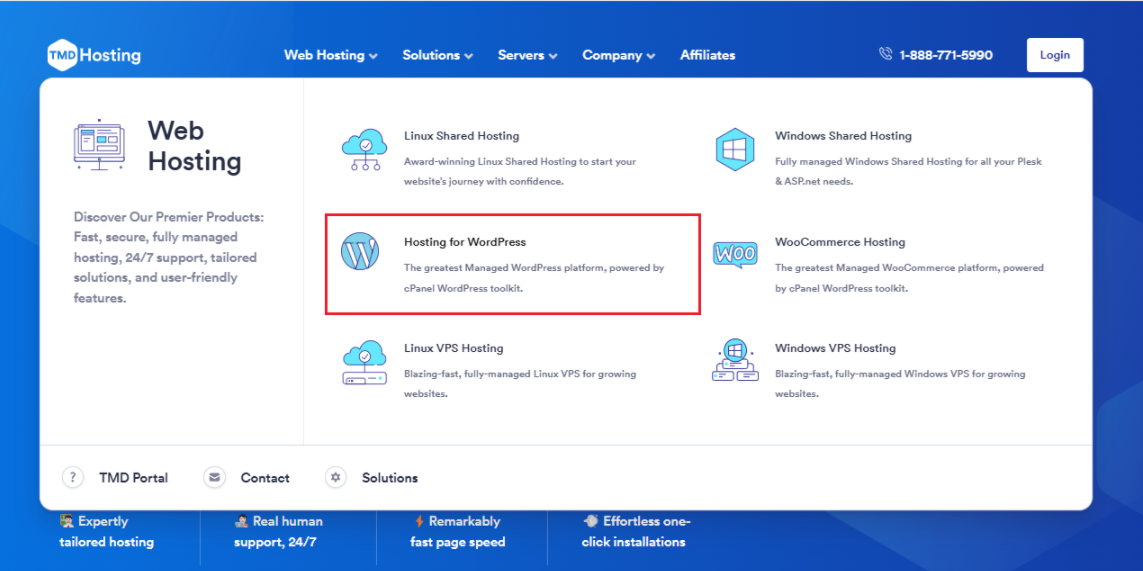Click the 'Expertly tailored hosting' text
This screenshot has width=1143, height=571.
106,532
